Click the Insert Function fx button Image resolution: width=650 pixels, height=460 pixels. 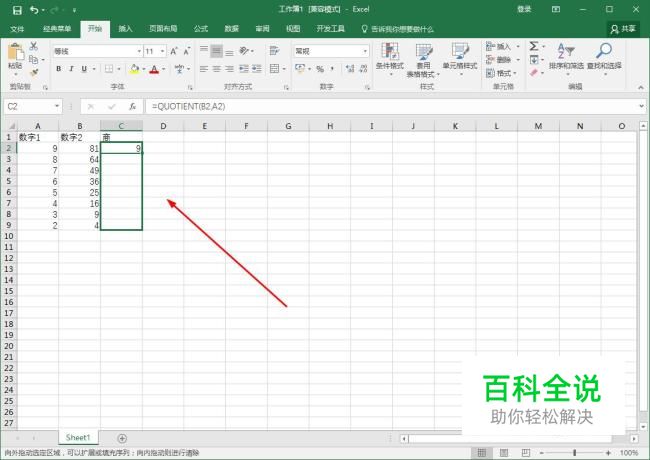coord(133,107)
